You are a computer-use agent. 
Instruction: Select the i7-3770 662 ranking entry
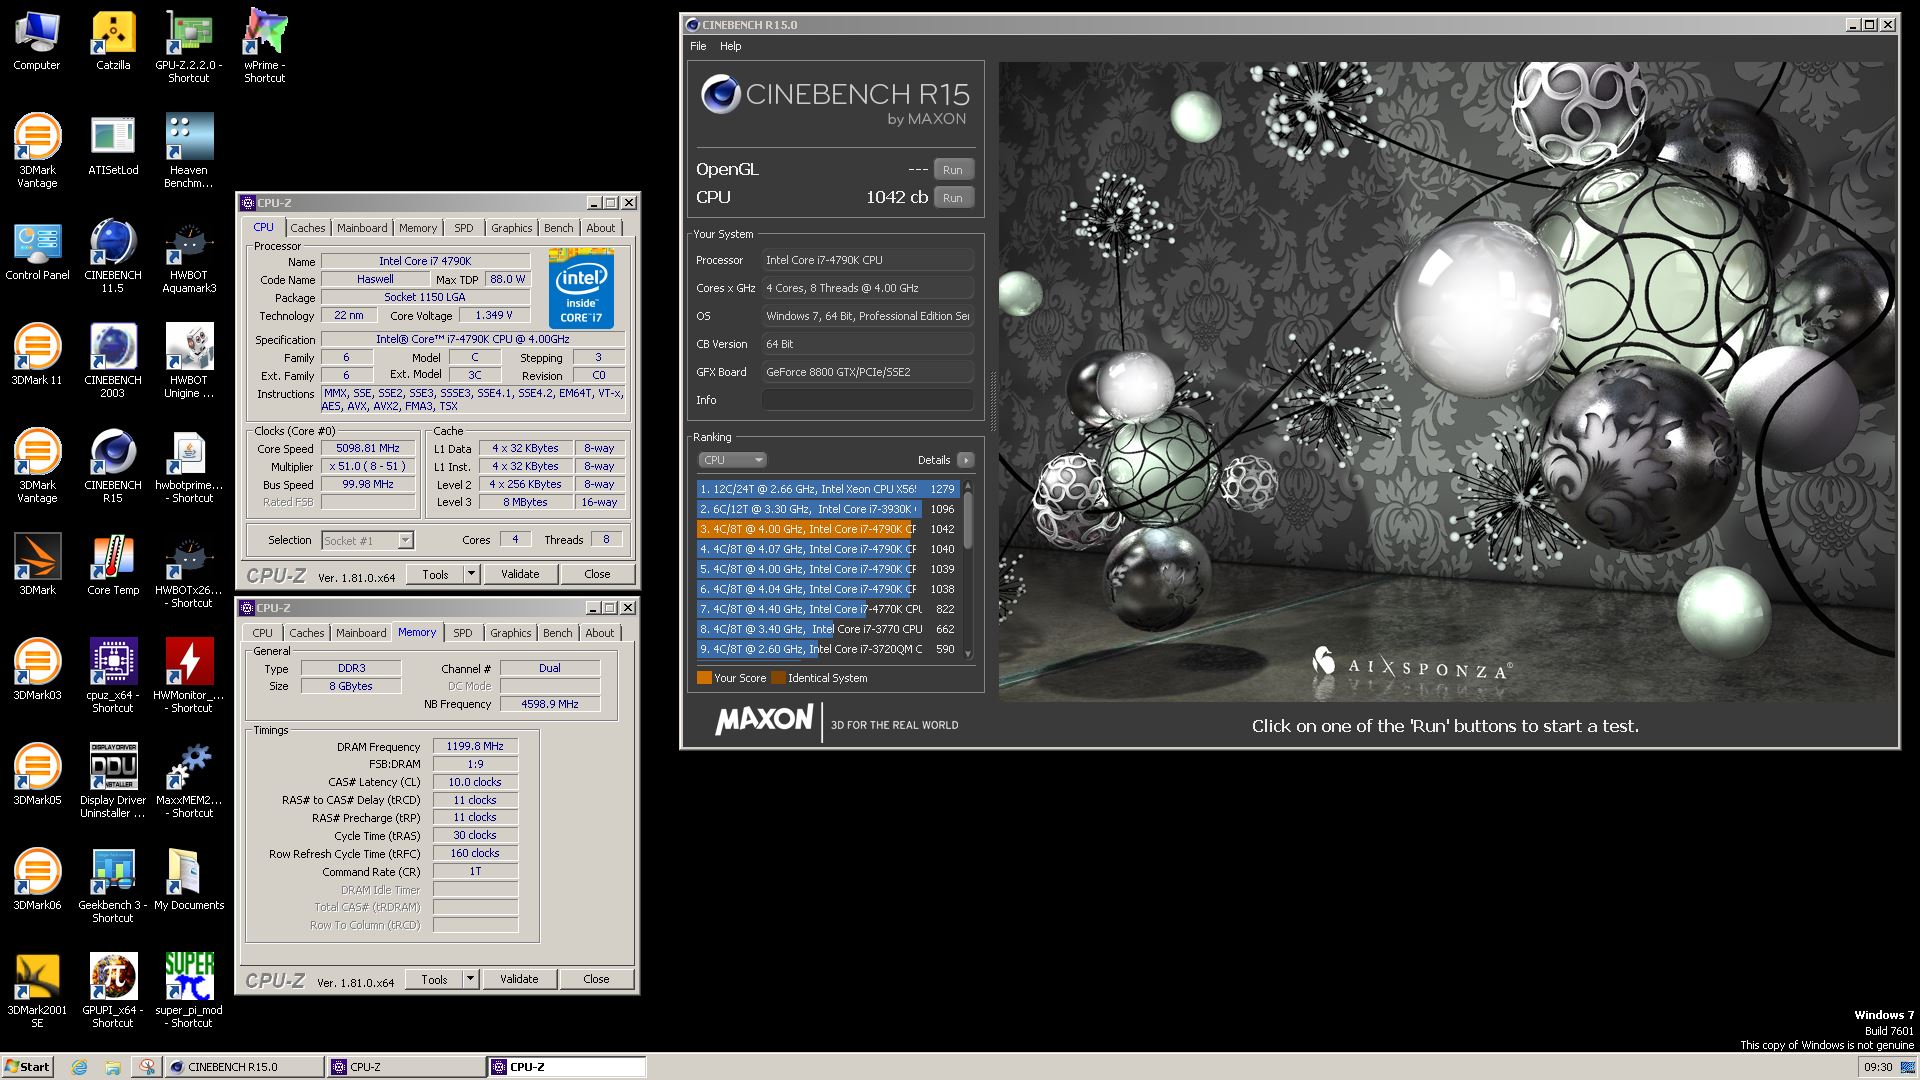(828, 629)
